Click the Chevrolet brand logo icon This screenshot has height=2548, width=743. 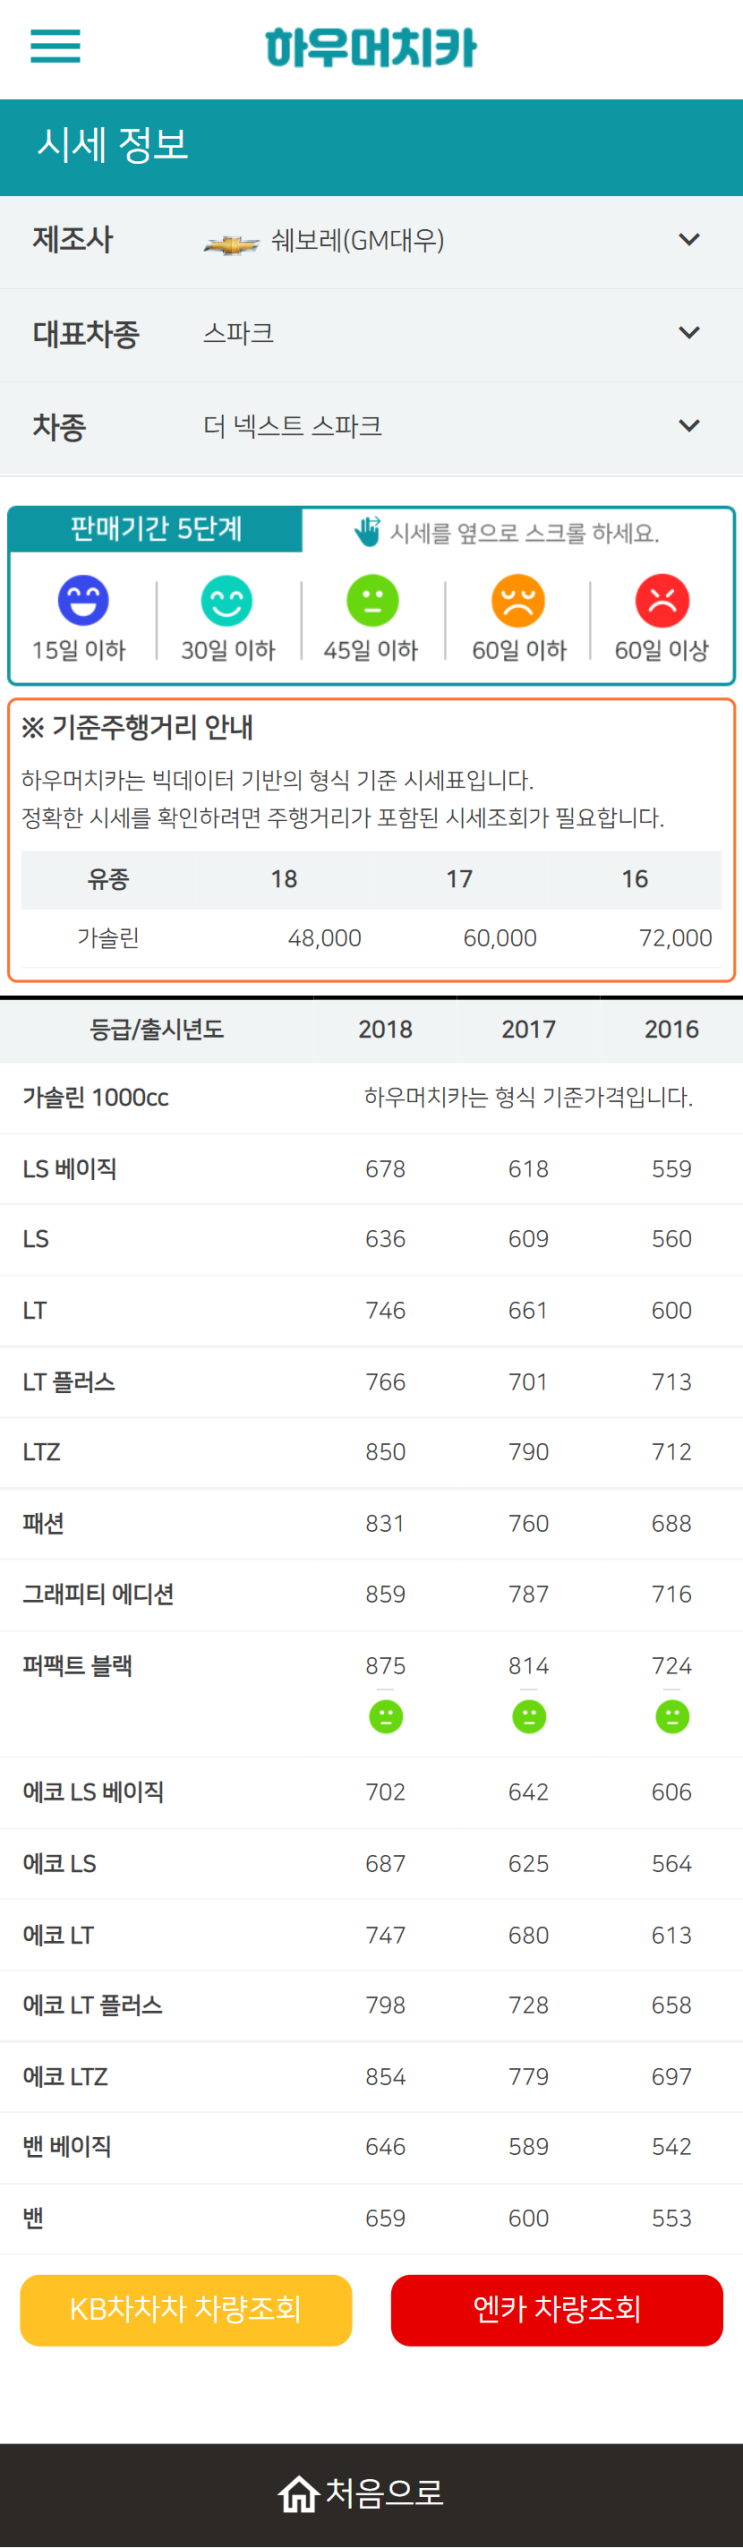point(231,243)
